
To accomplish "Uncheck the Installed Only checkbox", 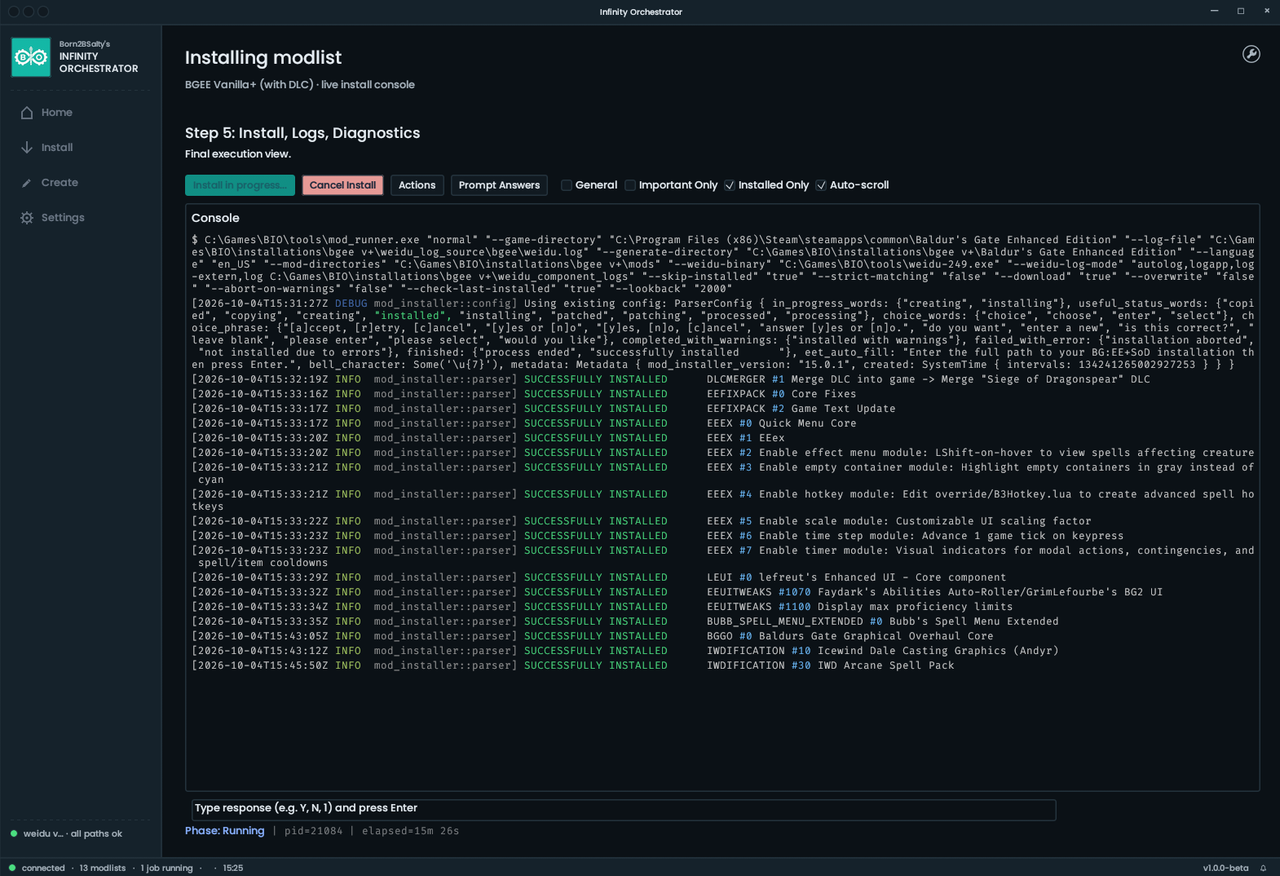I will [730, 185].
